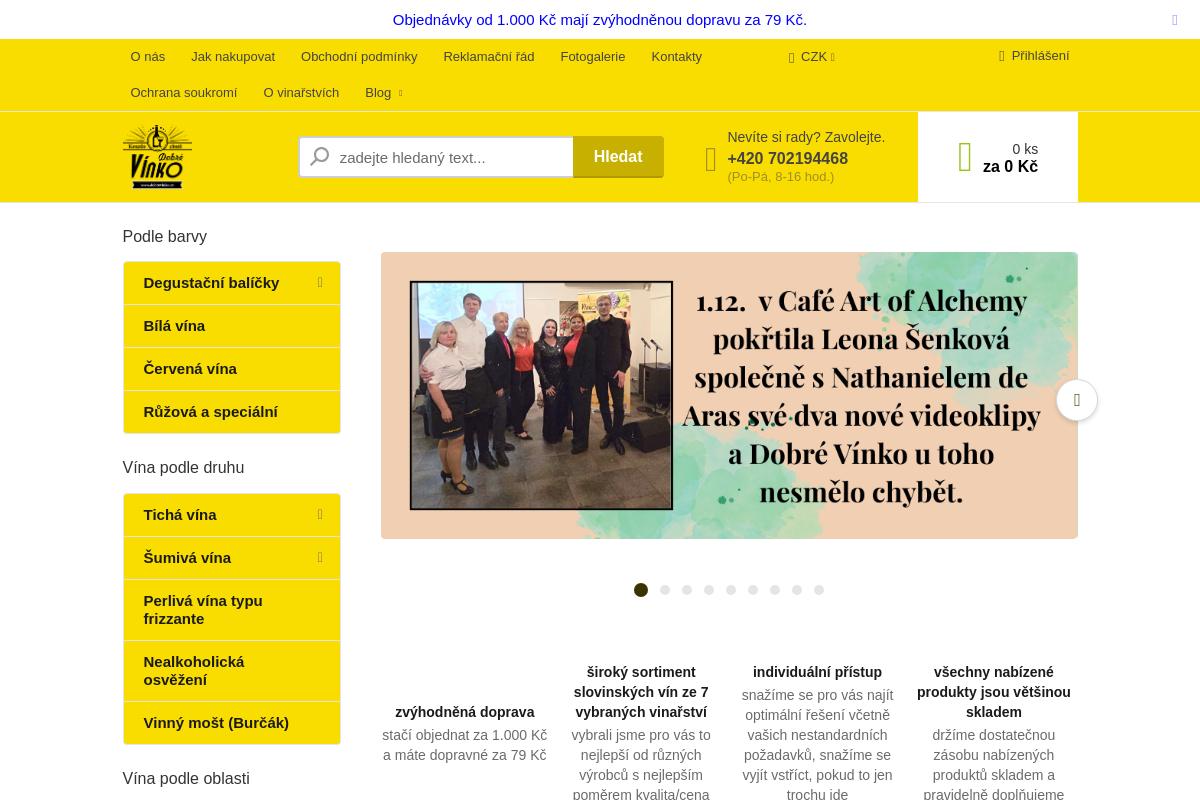Open the CZK currency dropdown

pyautogui.click(x=812, y=57)
